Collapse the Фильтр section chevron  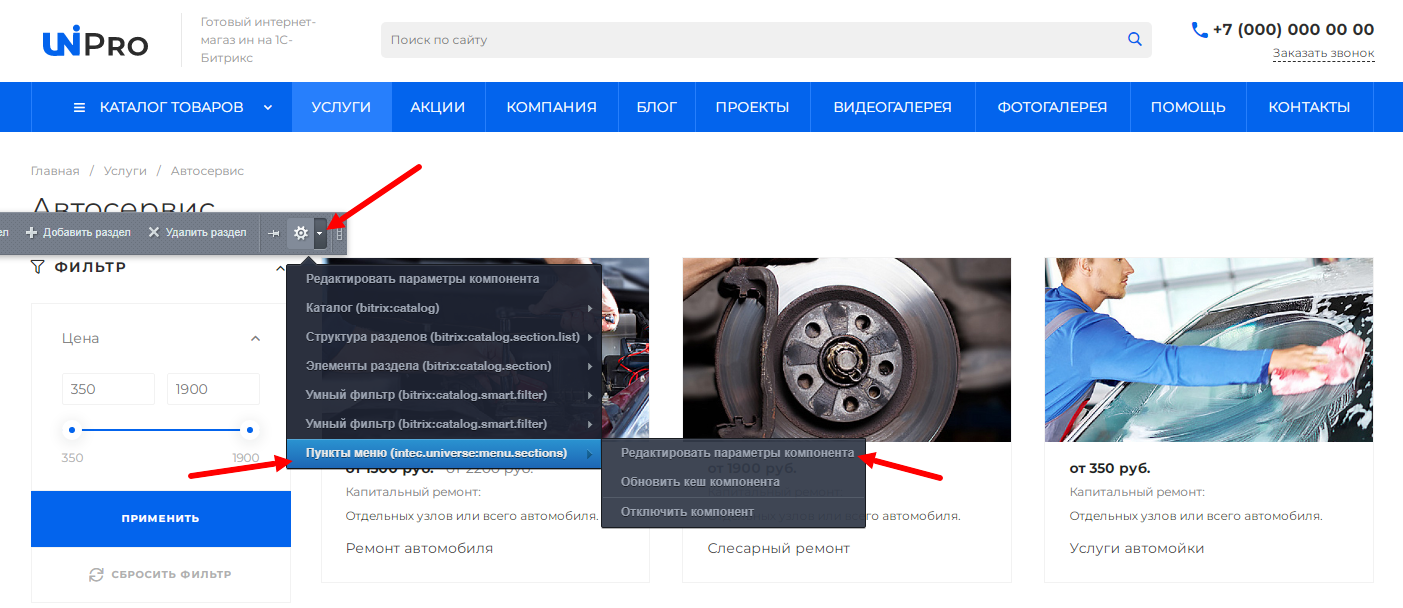pos(279,268)
